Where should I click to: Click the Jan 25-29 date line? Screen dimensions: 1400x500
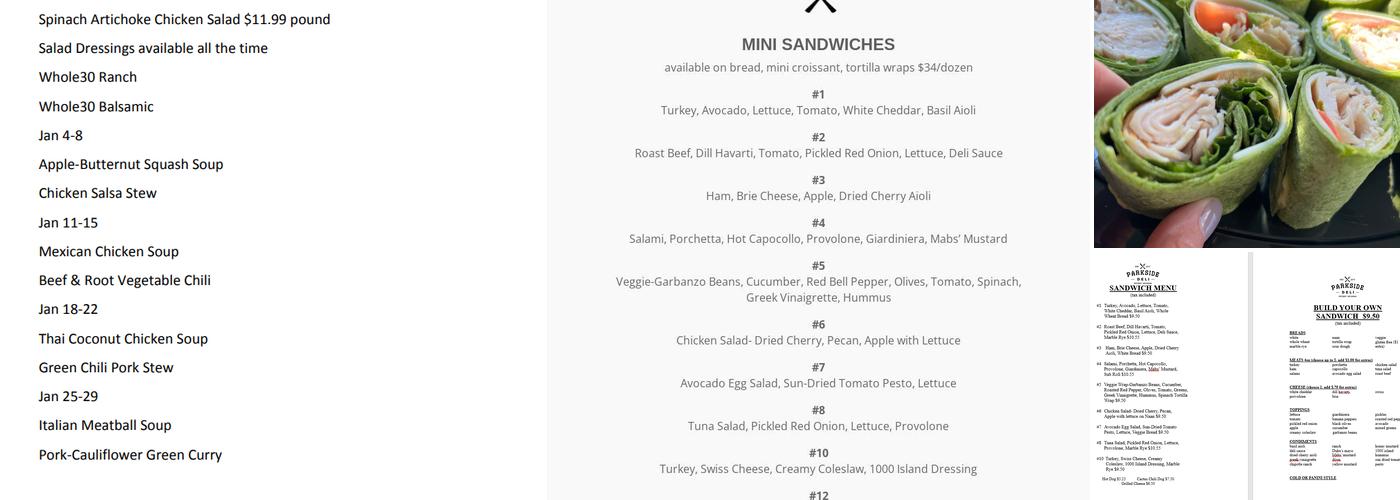[x=68, y=396]
